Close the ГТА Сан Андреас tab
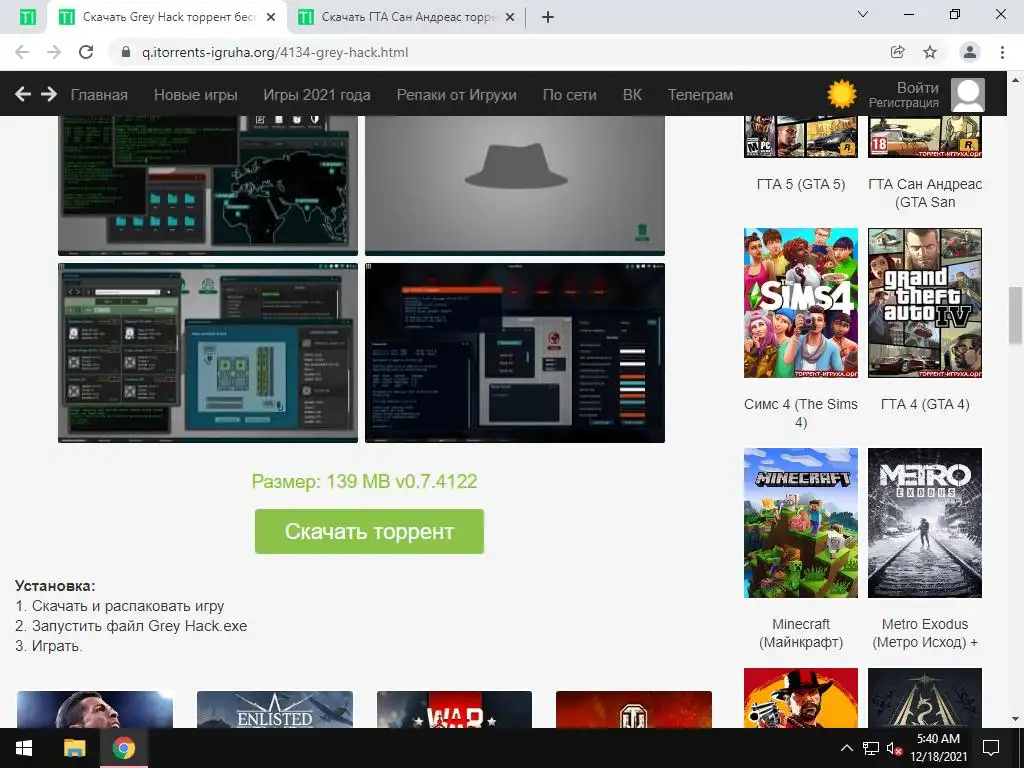 (510, 17)
